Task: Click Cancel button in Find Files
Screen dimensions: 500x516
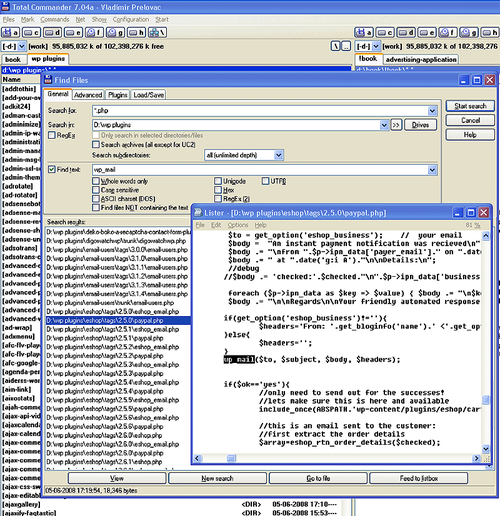Action: tap(470, 120)
